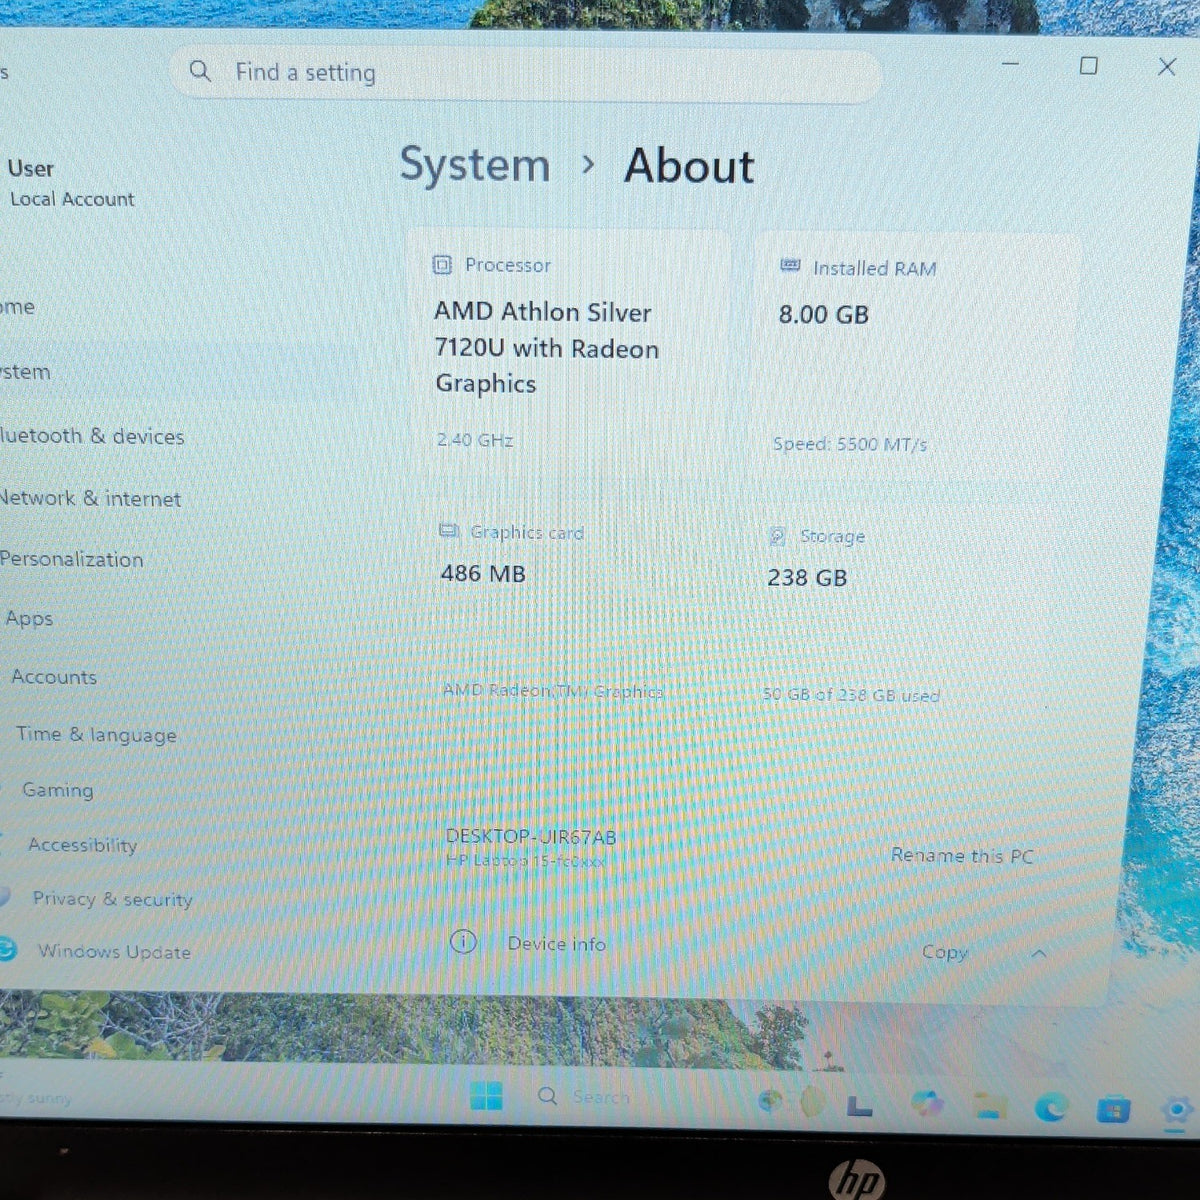Click the 50 GB of 238 GB used text
The image size is (1200, 1200).
(851, 695)
